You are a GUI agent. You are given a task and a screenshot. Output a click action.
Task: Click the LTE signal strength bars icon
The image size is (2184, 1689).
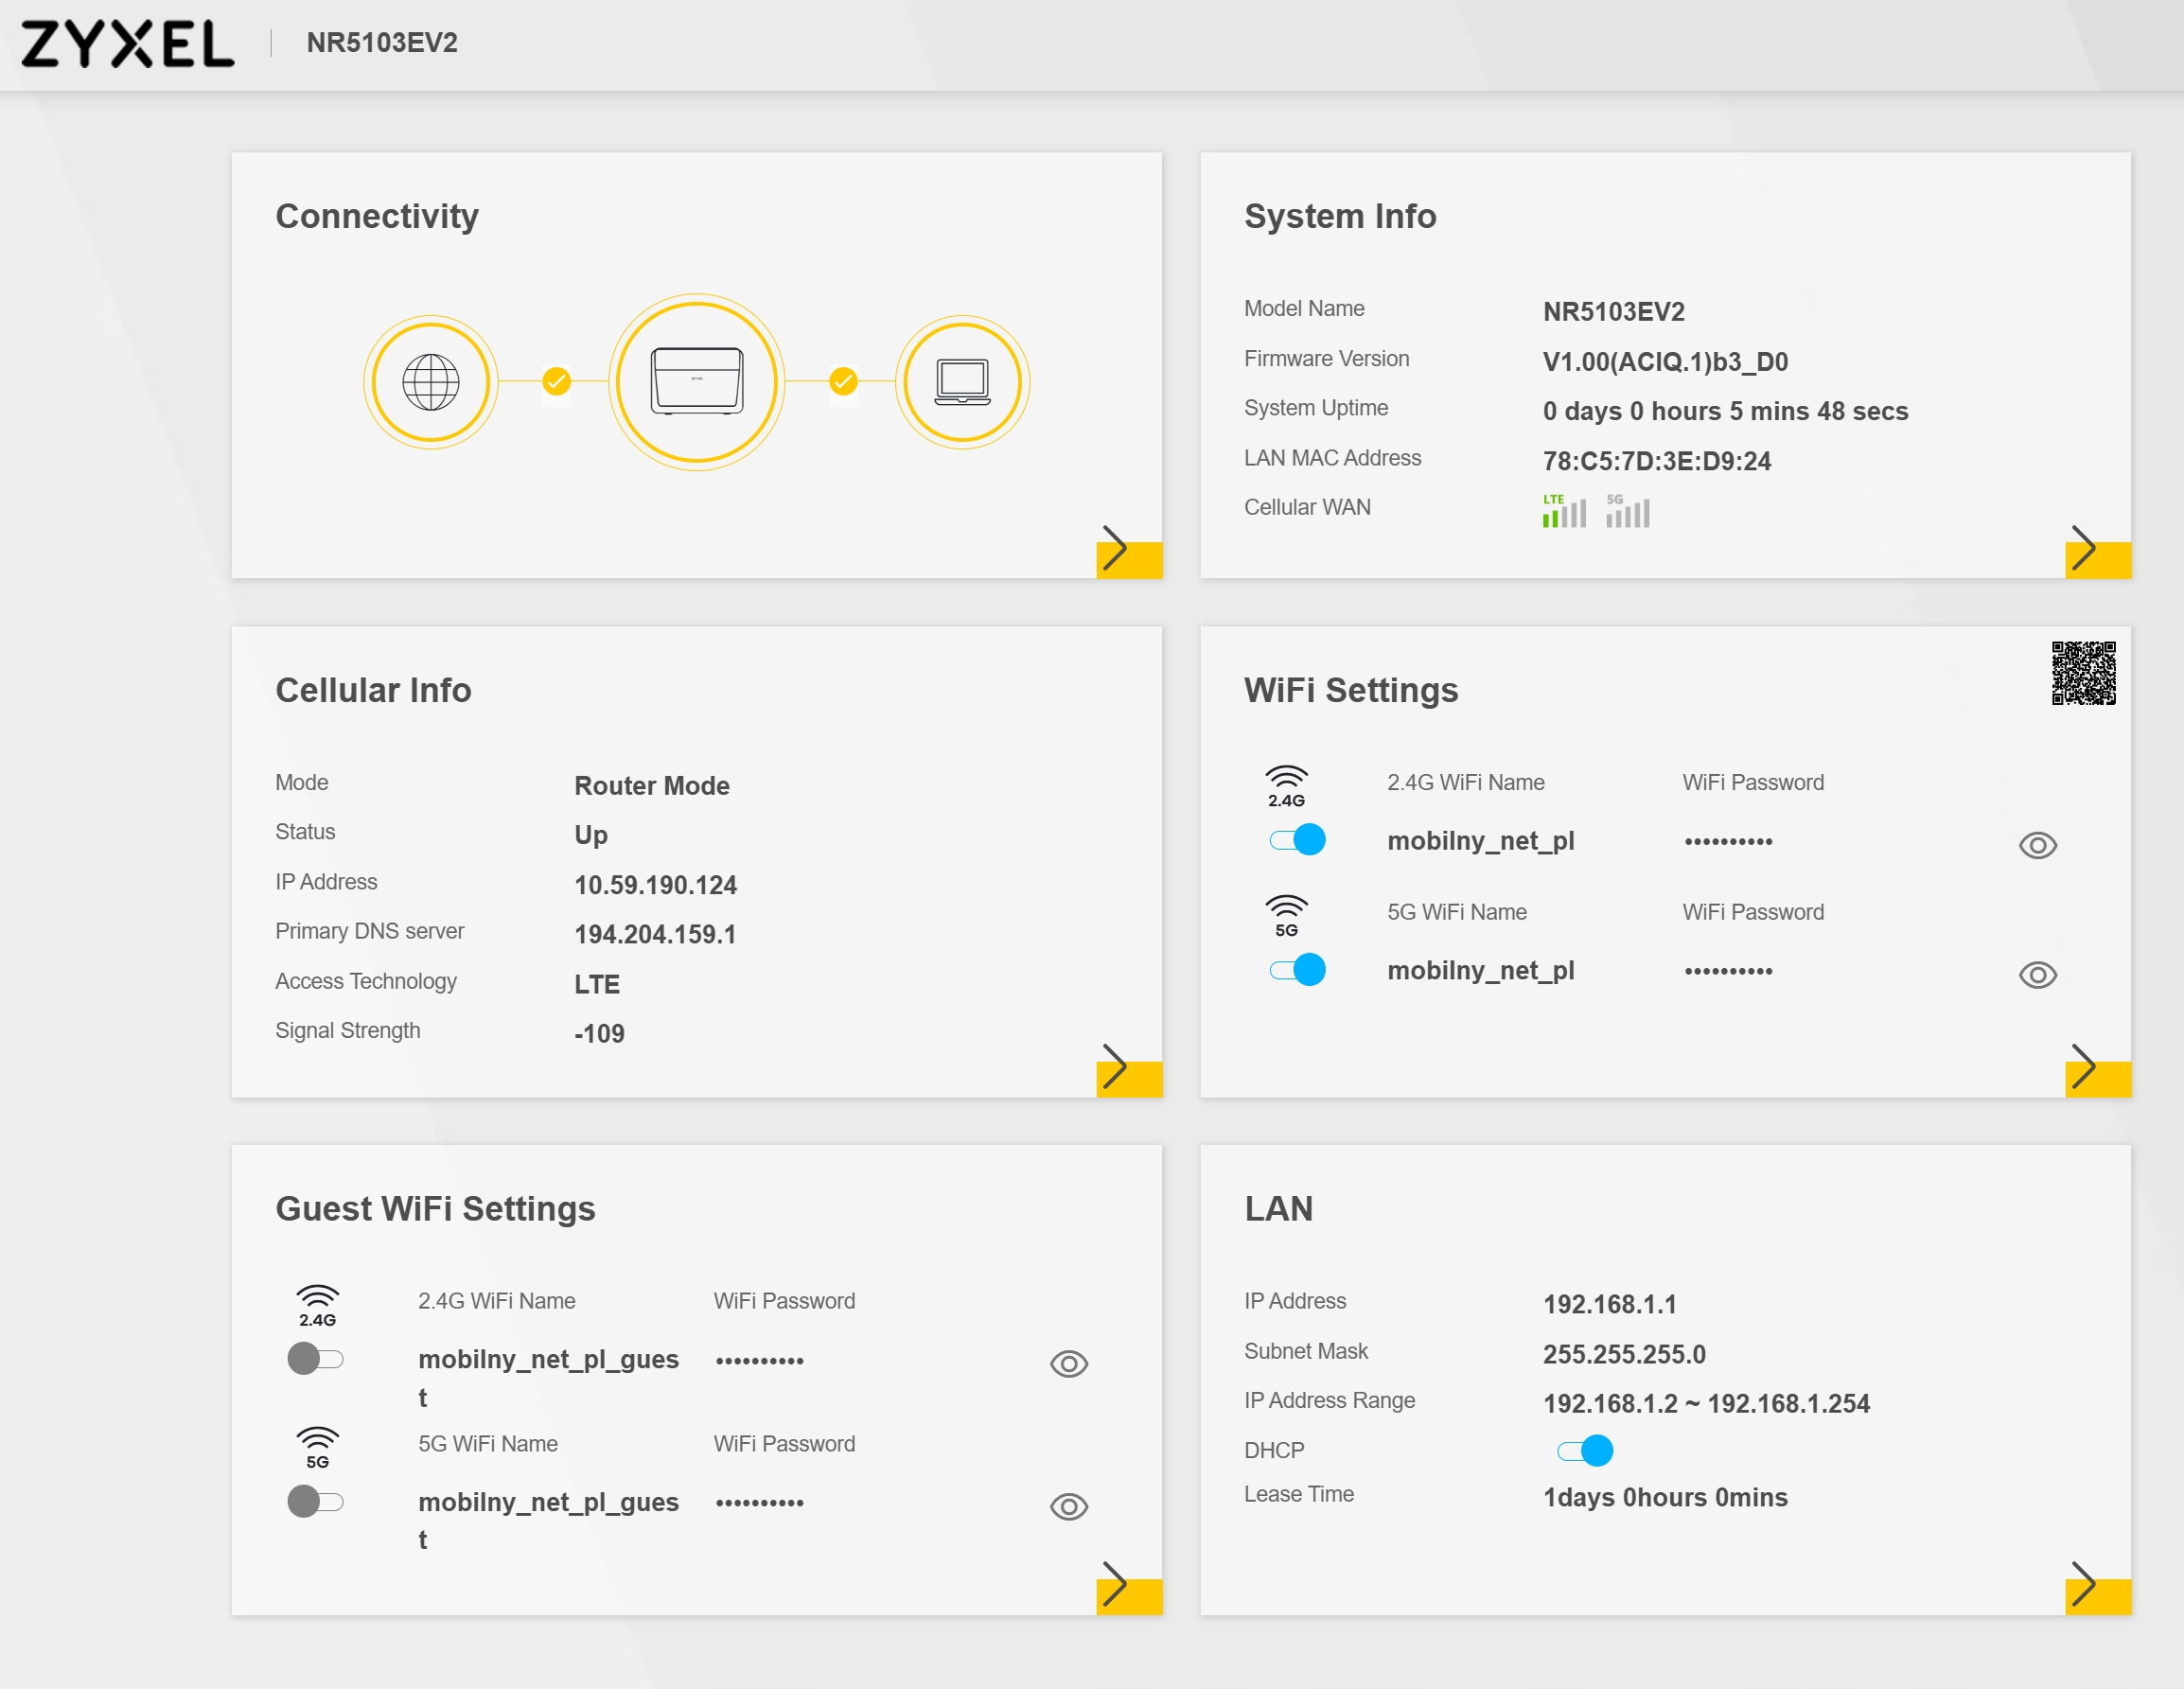(x=1563, y=511)
